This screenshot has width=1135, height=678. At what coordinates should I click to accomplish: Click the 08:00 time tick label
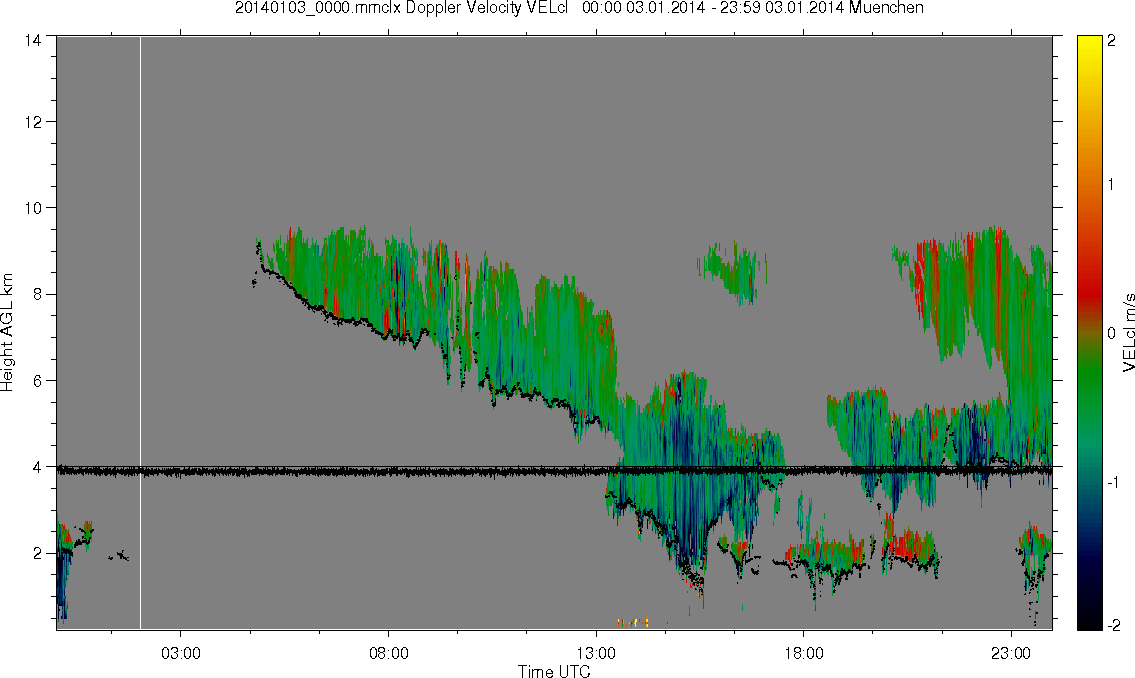tap(388, 654)
